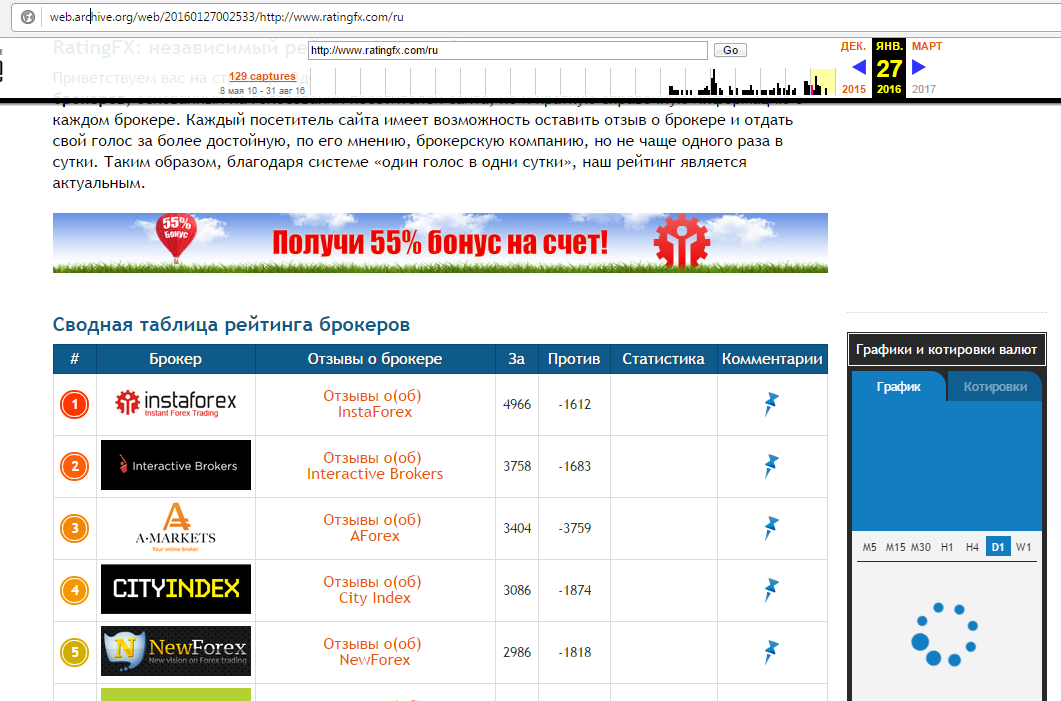Select the W1 timeframe

(1024, 547)
